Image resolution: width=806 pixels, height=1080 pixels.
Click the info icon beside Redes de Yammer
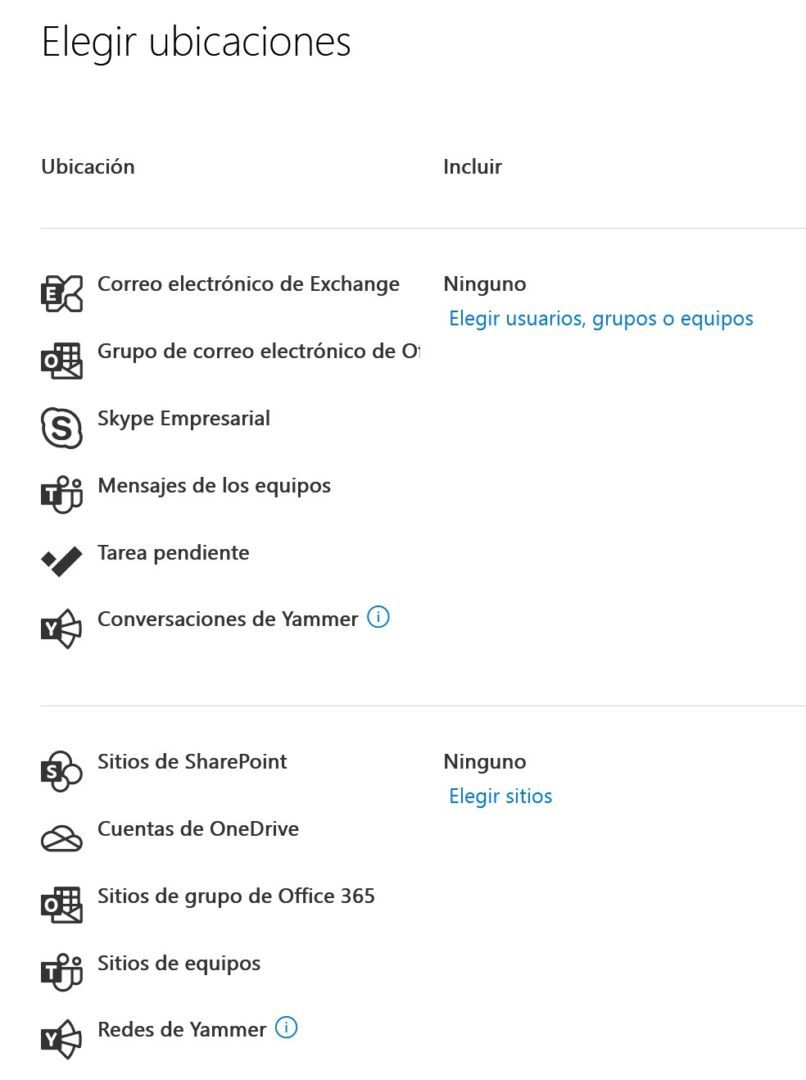pos(287,1027)
